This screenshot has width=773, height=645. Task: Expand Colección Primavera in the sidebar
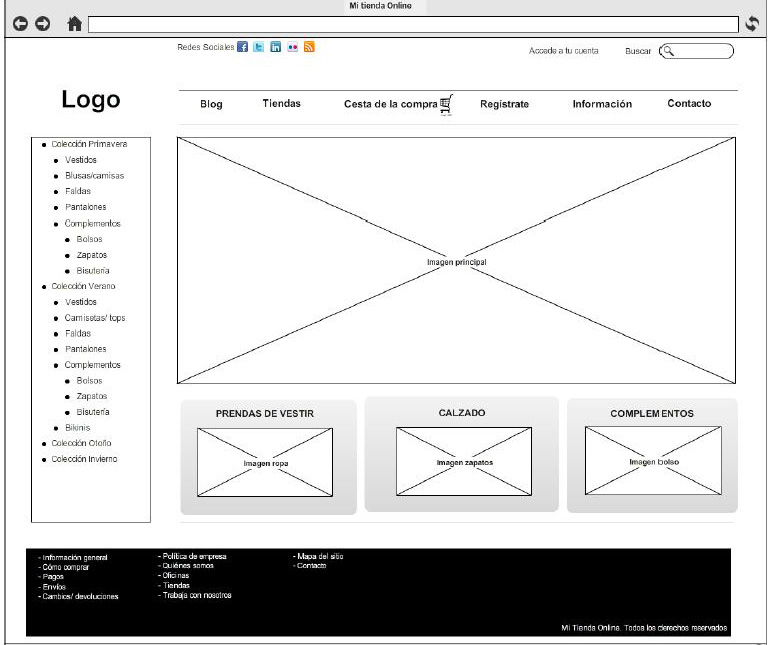point(89,144)
